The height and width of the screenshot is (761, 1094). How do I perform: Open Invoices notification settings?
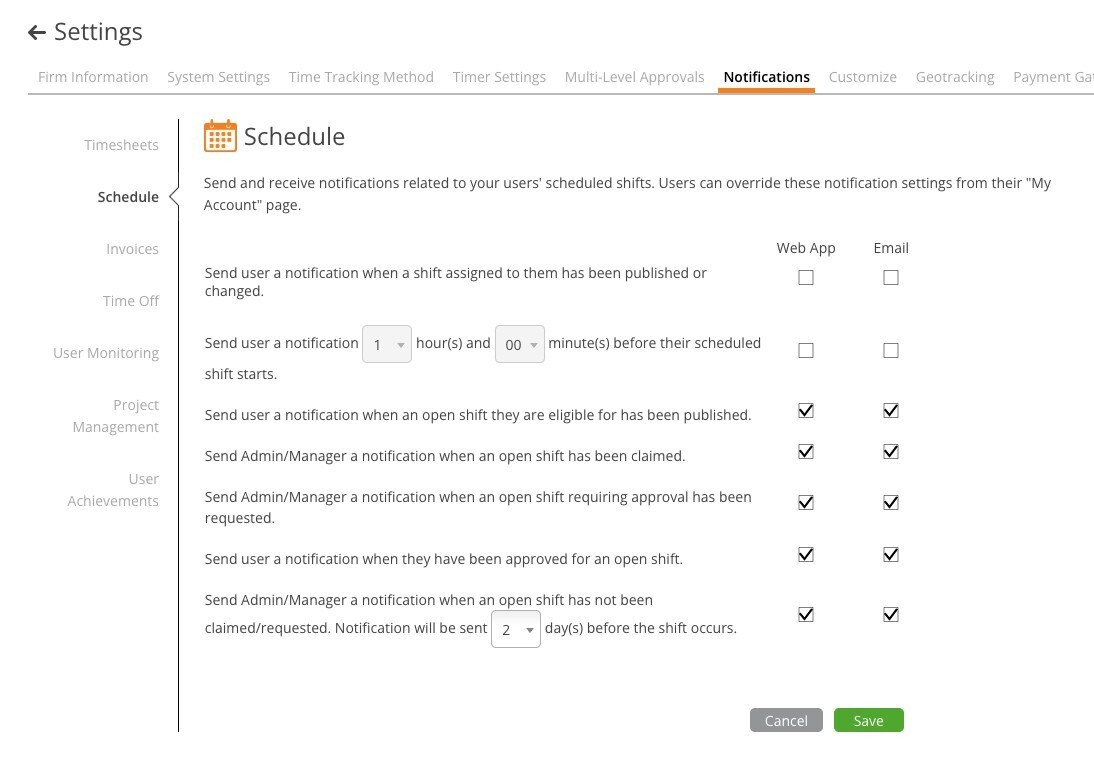(133, 249)
